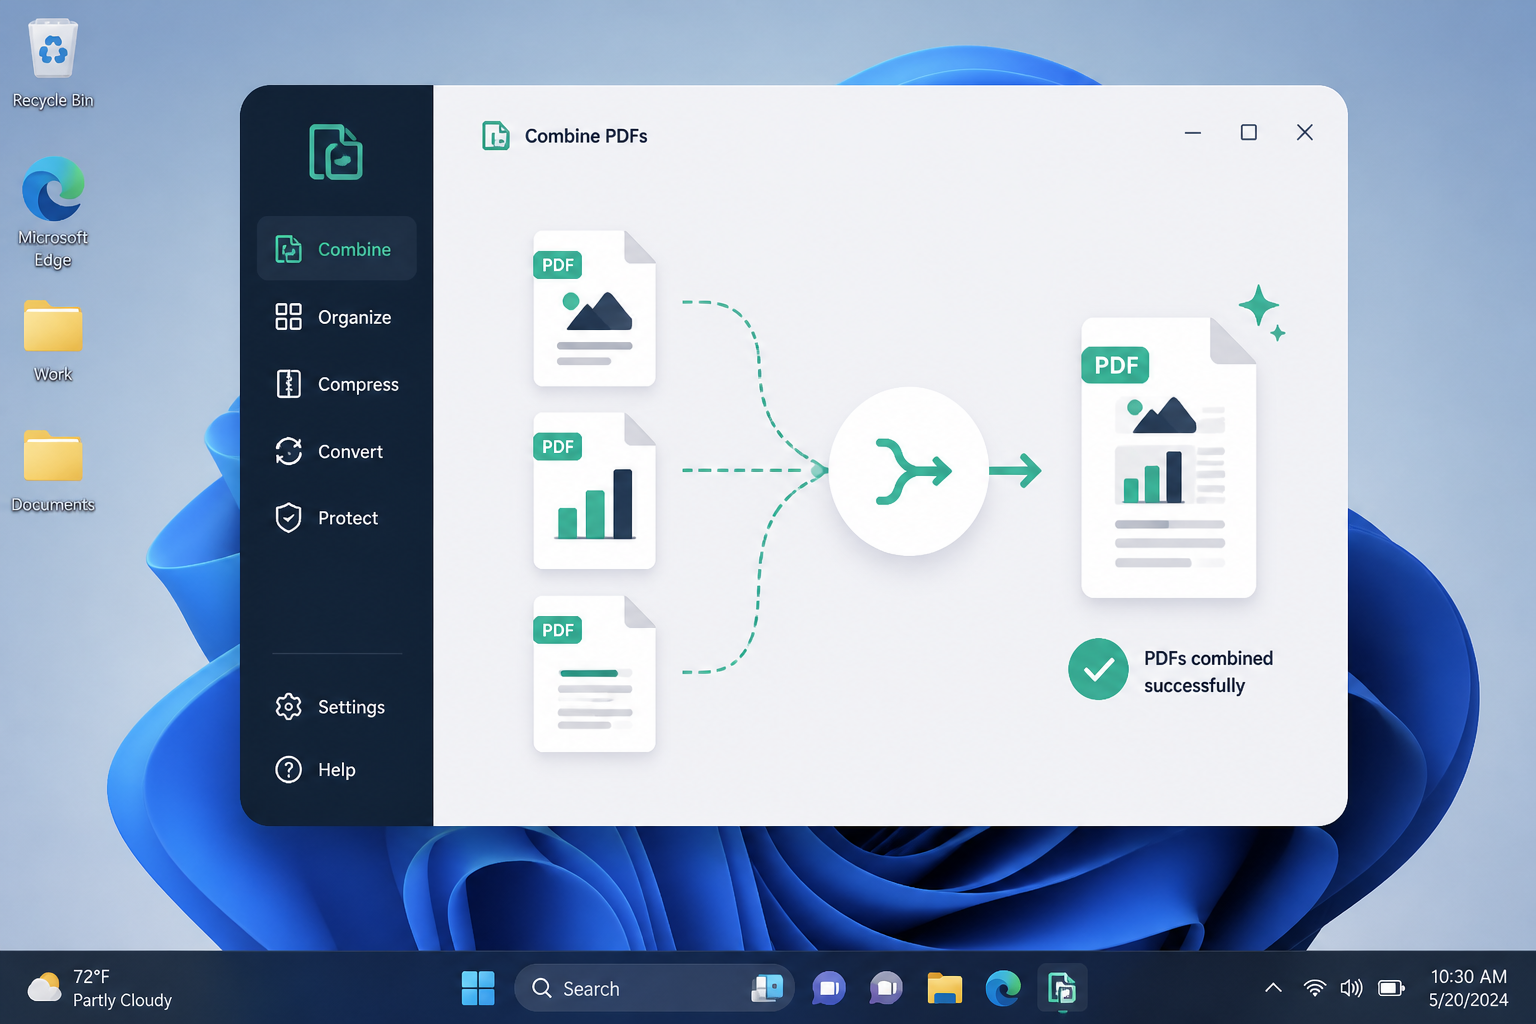Viewport: 1536px width, 1024px height.
Task: Open the Recycle Bin desktop icon
Action: click(x=53, y=64)
